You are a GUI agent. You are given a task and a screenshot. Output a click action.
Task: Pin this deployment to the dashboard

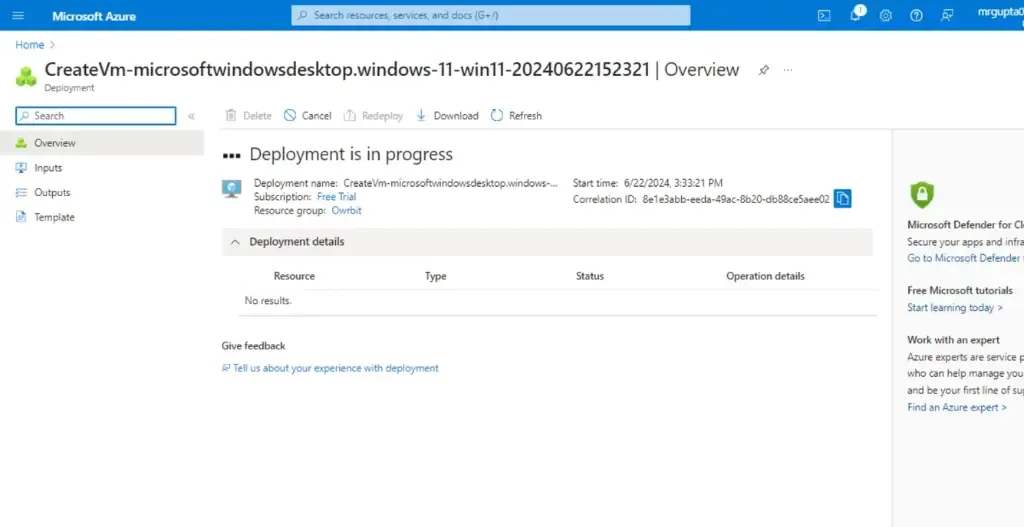pyautogui.click(x=764, y=70)
